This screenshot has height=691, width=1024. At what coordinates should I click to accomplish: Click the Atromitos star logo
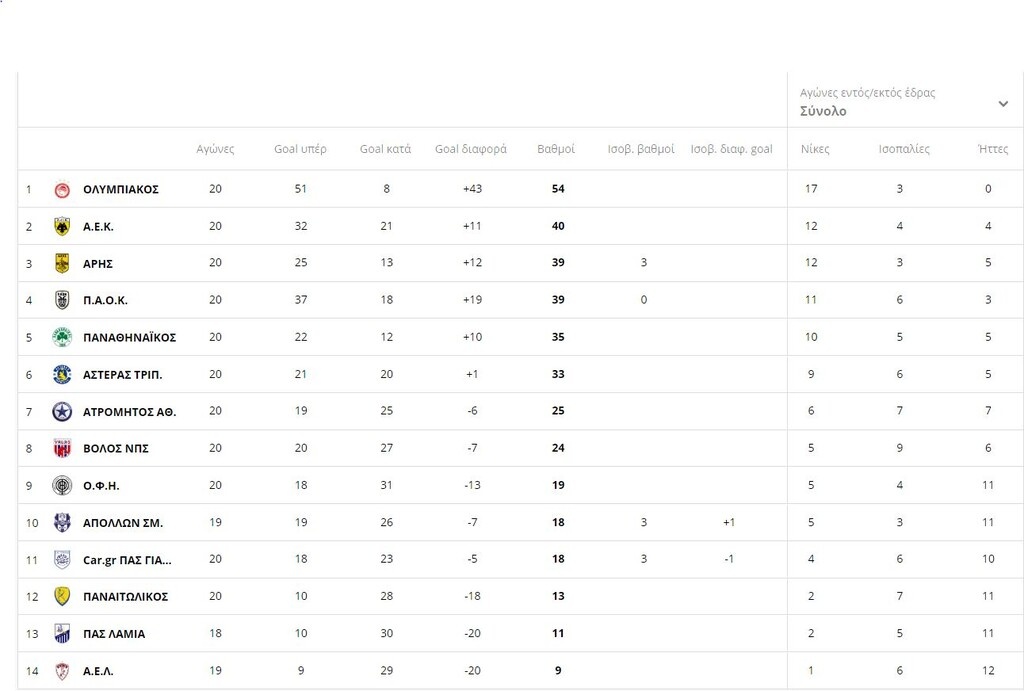coord(62,411)
